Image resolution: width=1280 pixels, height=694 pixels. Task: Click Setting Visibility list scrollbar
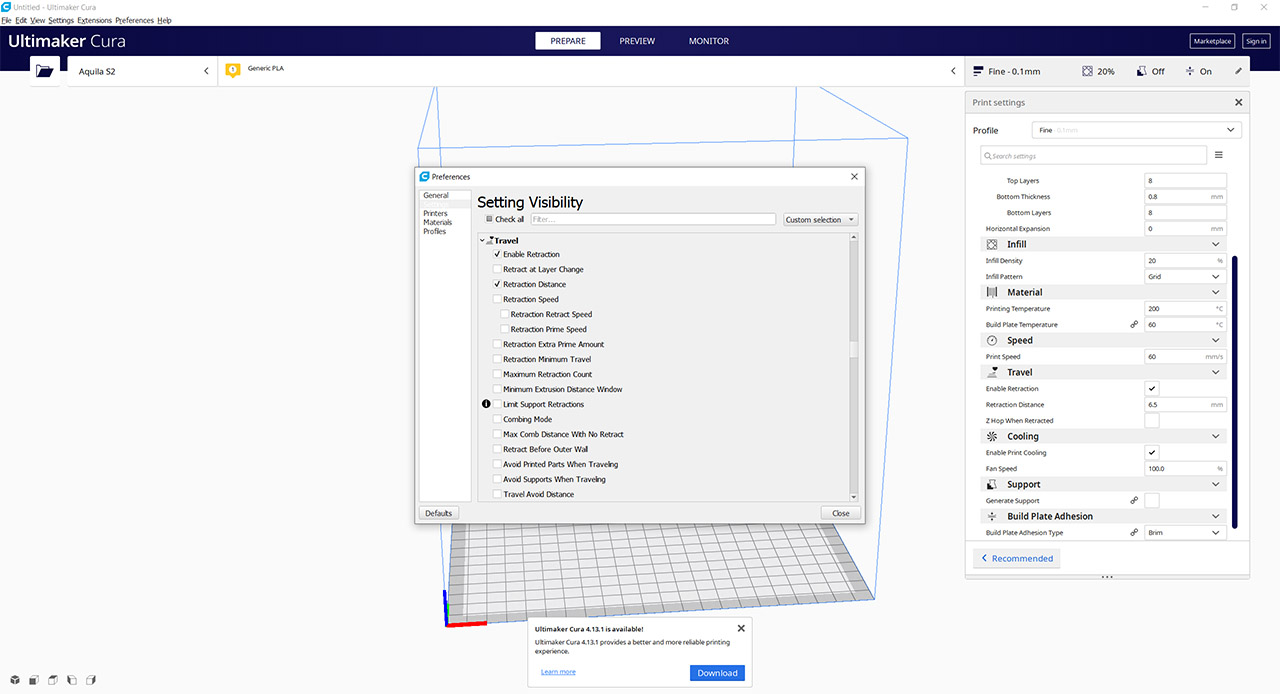[853, 349]
